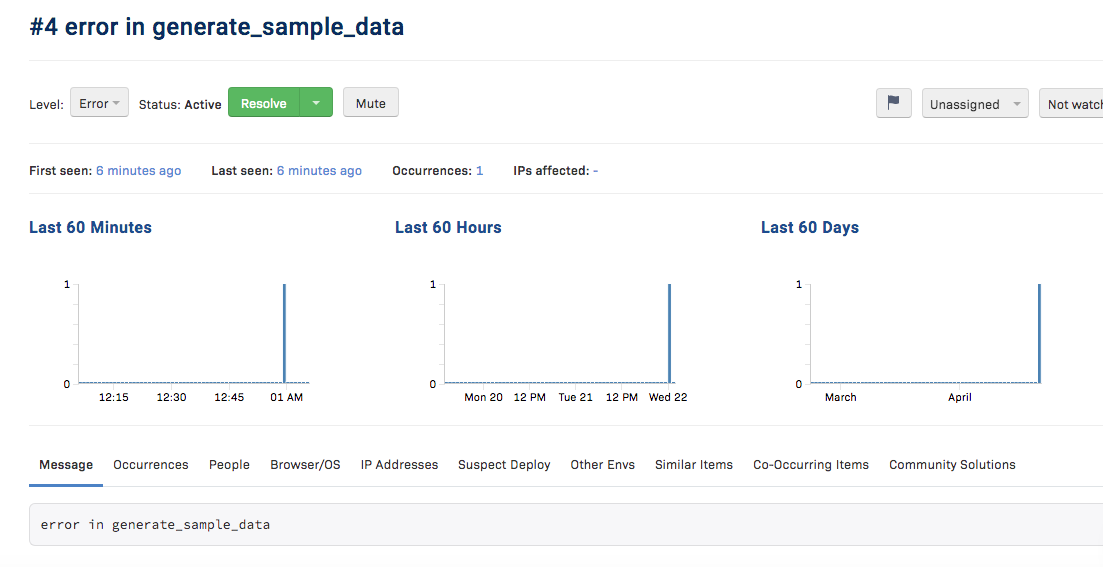1103x567 pixels.
Task: Mute this error item
Action: (370, 103)
